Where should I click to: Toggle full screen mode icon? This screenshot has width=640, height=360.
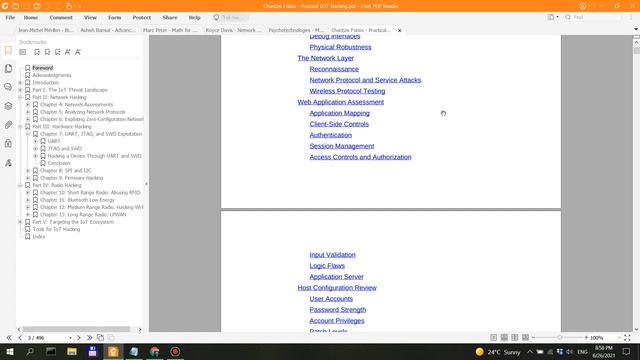627,338
